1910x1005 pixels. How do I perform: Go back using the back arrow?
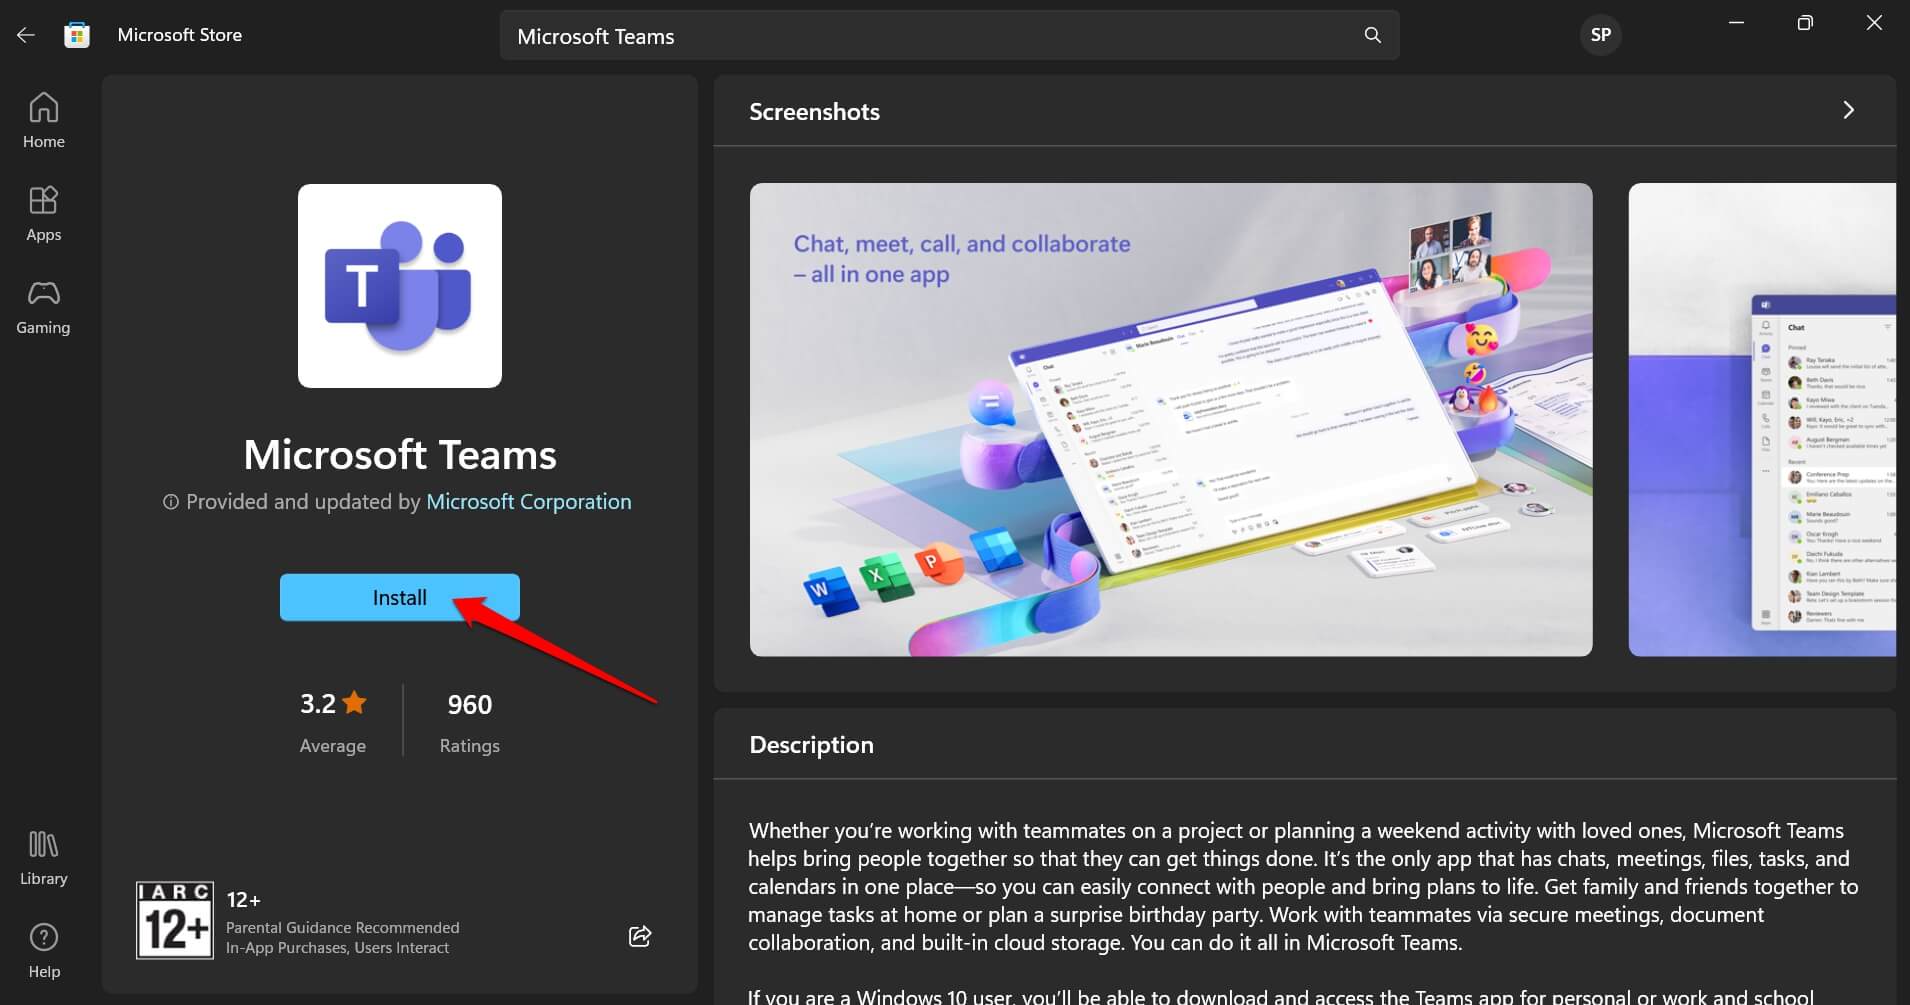click(25, 34)
